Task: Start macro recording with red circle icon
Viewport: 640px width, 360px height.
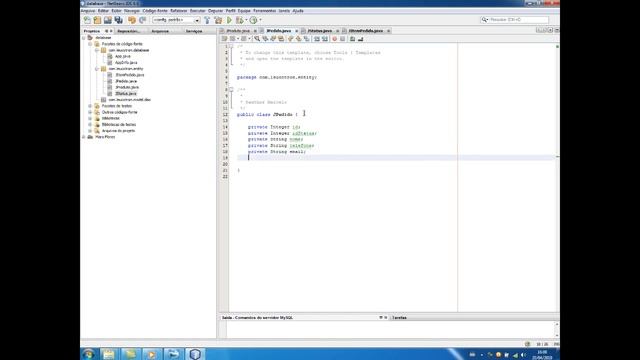Action: (x=335, y=39)
